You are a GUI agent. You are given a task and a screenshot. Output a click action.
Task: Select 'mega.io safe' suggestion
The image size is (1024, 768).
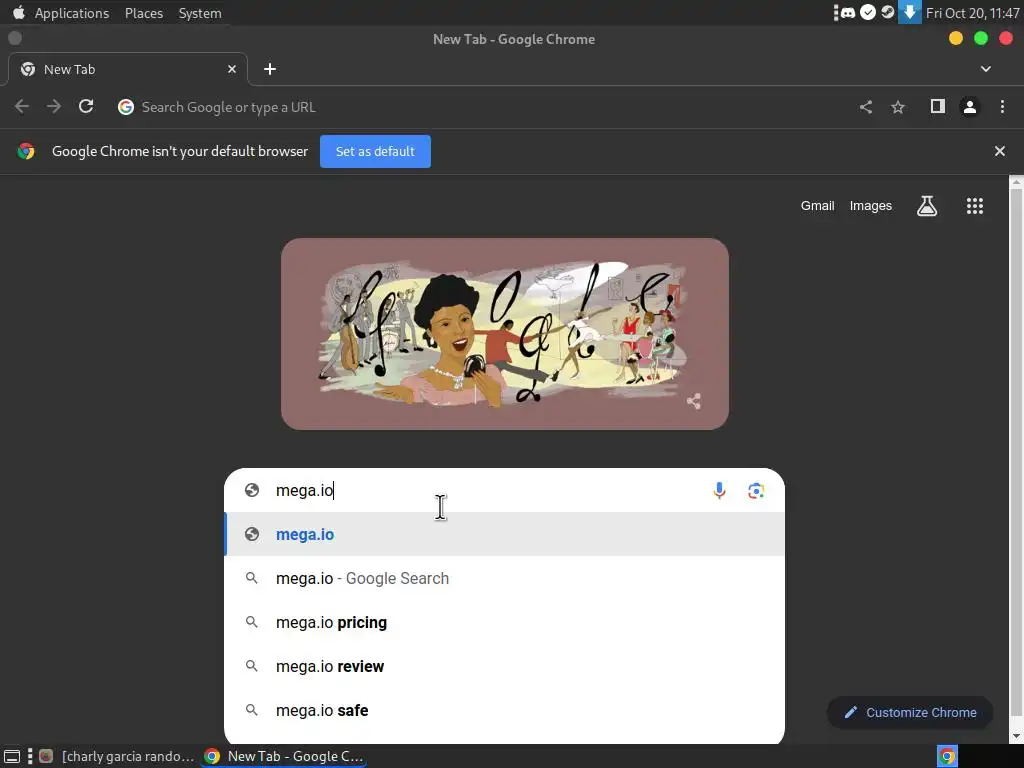pyautogui.click(x=504, y=711)
